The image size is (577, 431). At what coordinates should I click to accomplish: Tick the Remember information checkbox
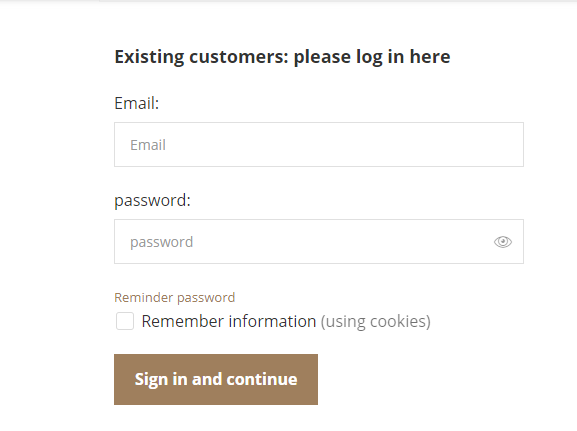125,321
